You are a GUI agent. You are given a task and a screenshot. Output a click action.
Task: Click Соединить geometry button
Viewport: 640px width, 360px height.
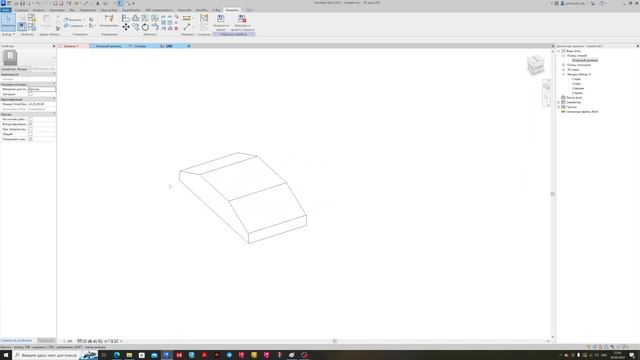tap(75, 26)
